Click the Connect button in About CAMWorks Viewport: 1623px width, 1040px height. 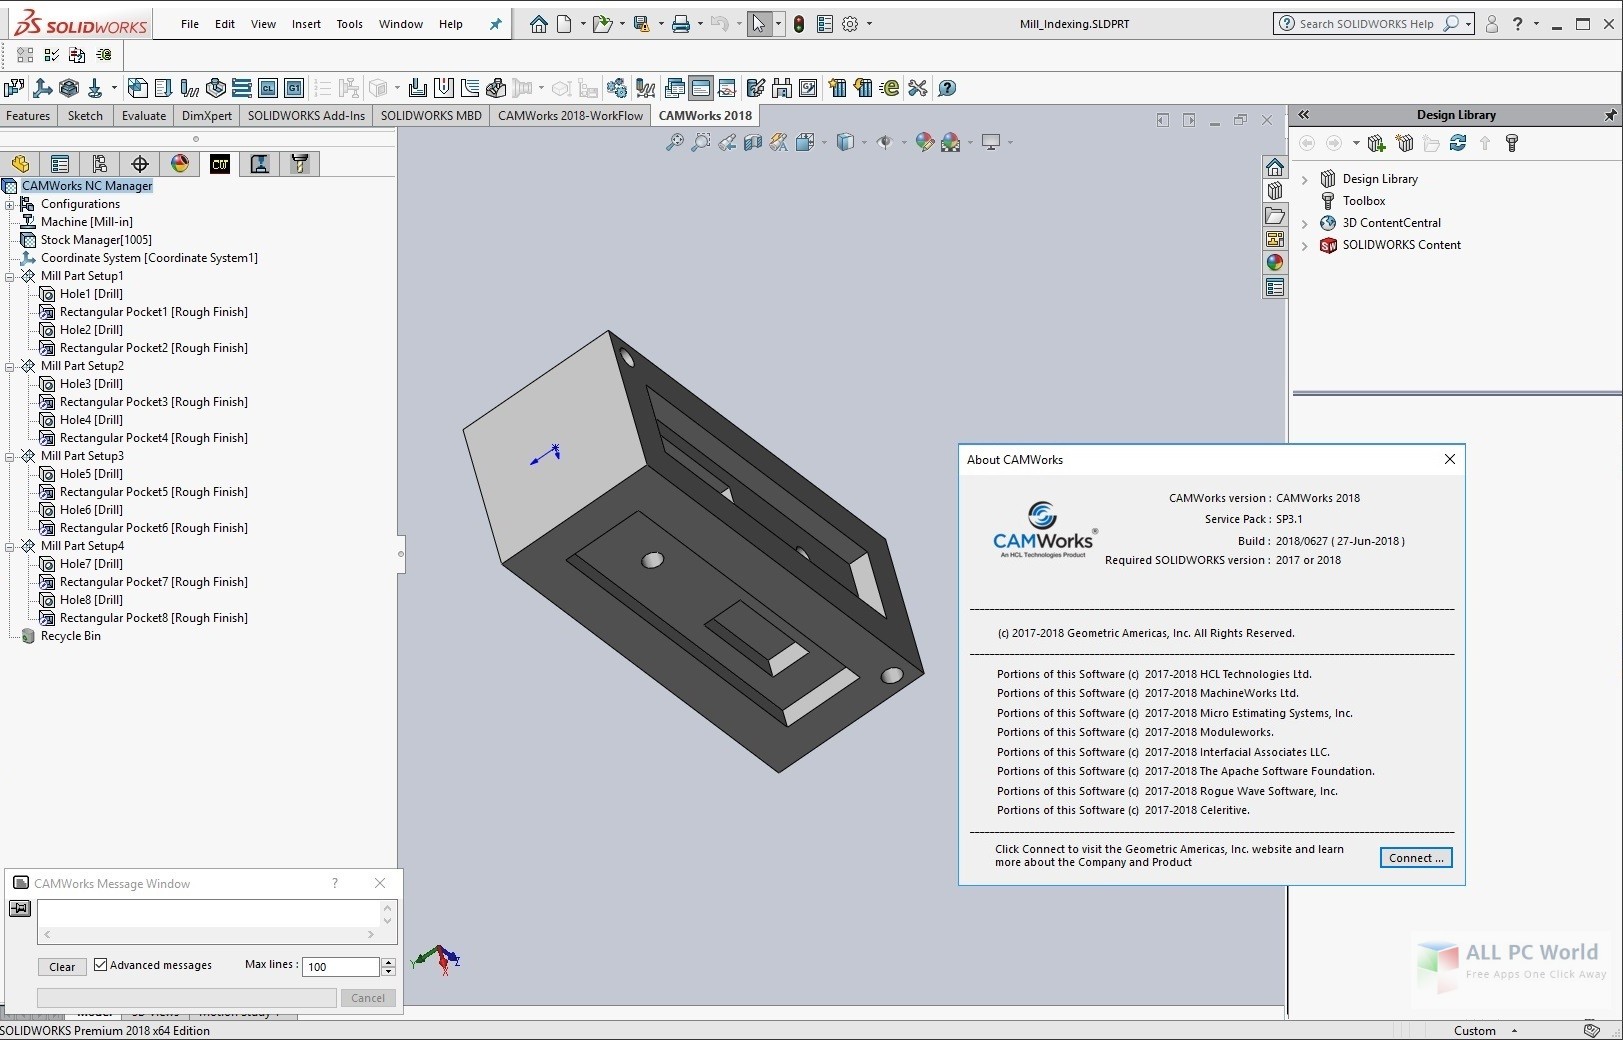click(x=1416, y=858)
